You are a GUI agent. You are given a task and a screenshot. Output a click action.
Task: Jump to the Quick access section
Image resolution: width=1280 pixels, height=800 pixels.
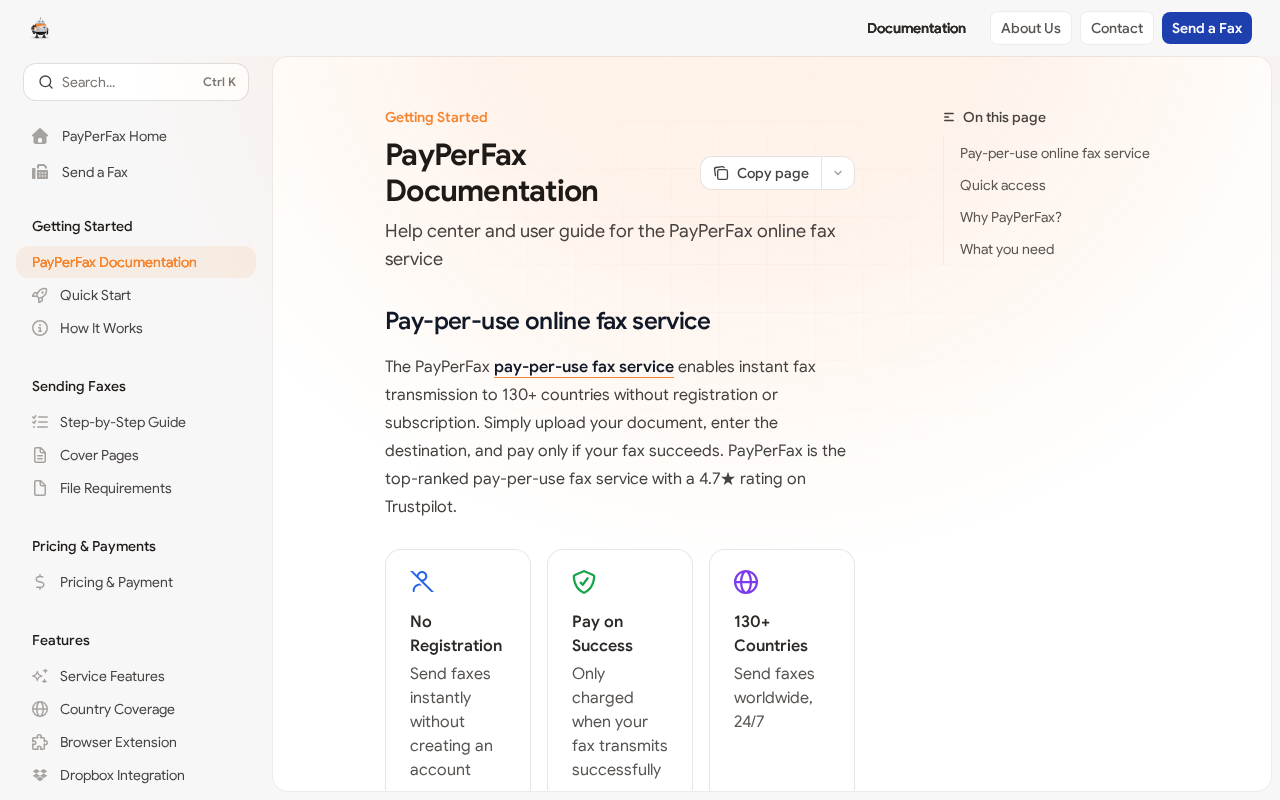click(x=1003, y=185)
